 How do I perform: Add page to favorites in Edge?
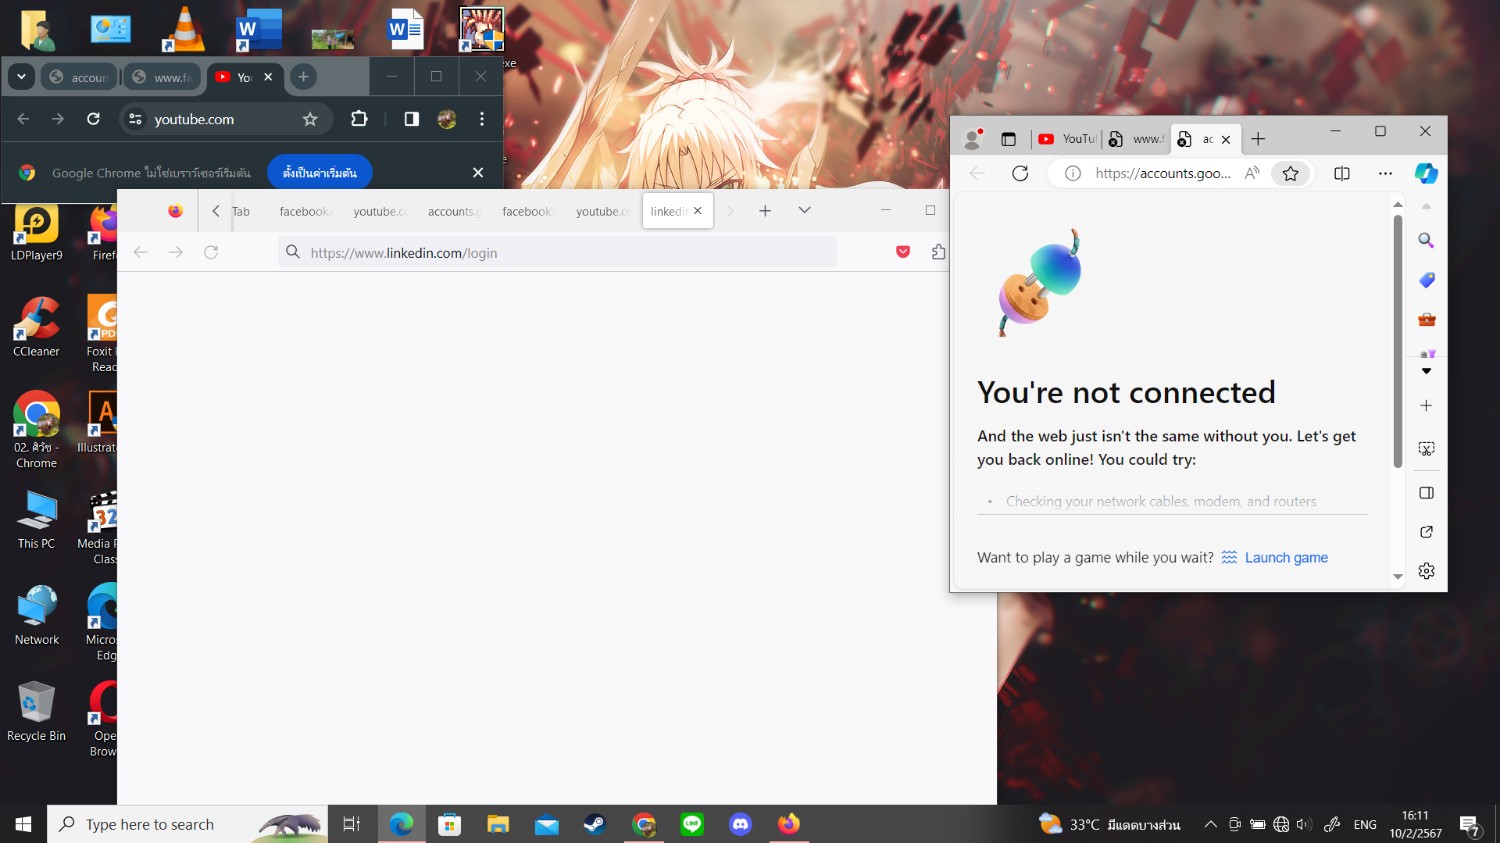(x=1291, y=173)
